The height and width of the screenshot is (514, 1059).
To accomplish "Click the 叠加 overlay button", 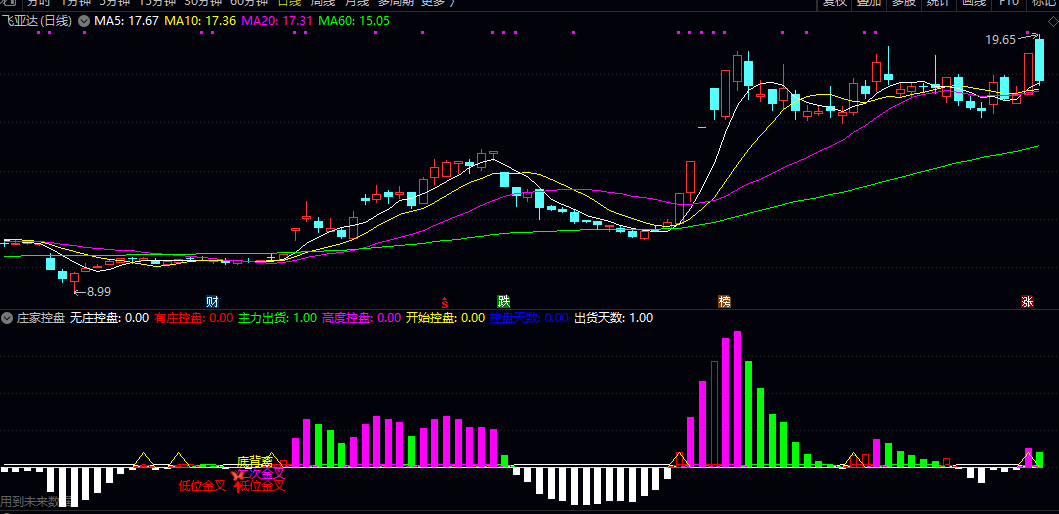I will (x=869, y=3).
